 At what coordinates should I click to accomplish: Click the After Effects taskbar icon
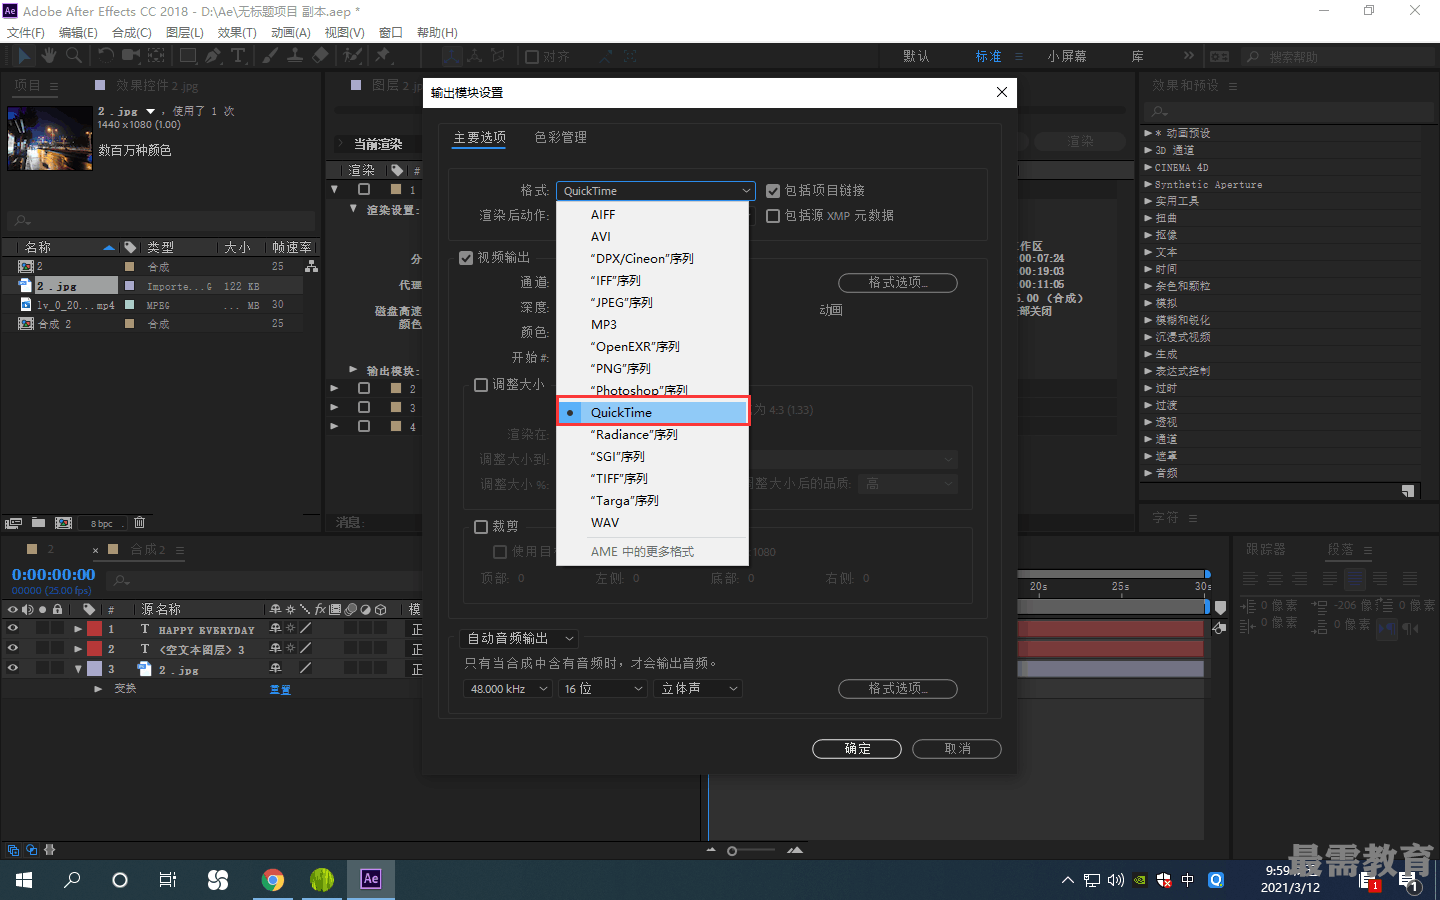point(371,880)
